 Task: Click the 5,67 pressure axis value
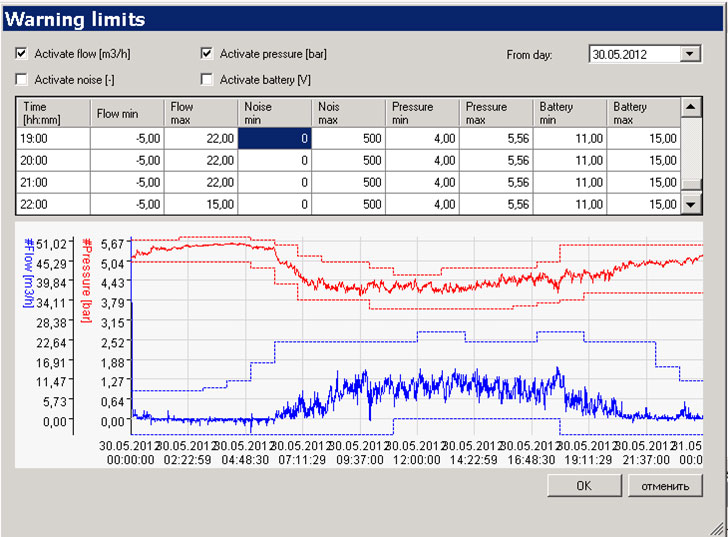(112, 244)
